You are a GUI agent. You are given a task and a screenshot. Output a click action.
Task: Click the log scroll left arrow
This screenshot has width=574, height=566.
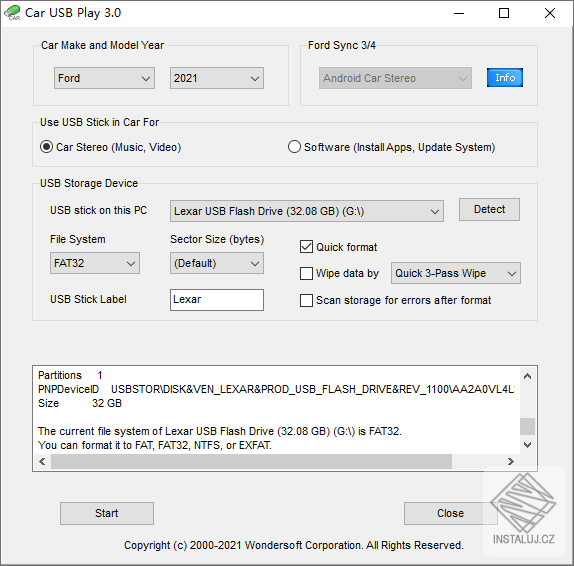[x=42, y=461]
